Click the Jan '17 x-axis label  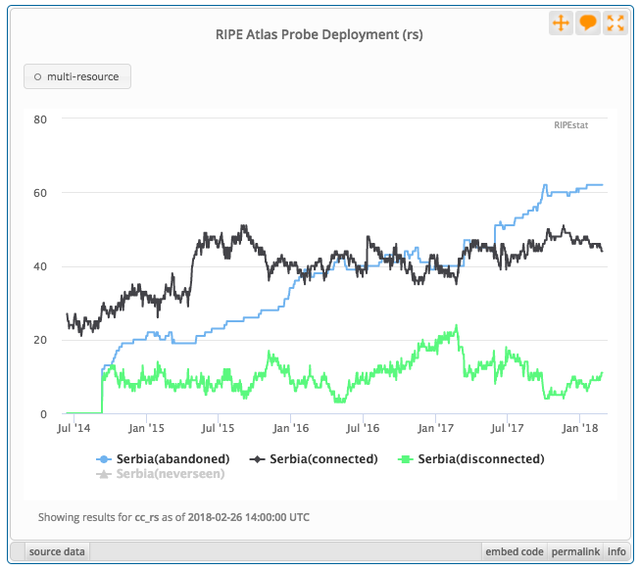(x=436, y=428)
